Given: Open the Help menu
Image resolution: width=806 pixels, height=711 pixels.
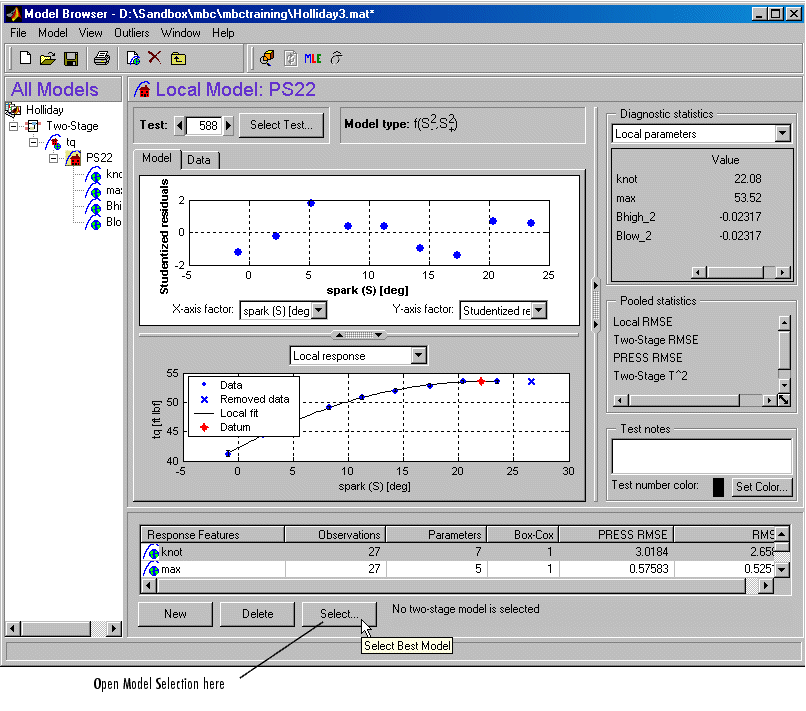Looking at the screenshot, I should point(223,33).
